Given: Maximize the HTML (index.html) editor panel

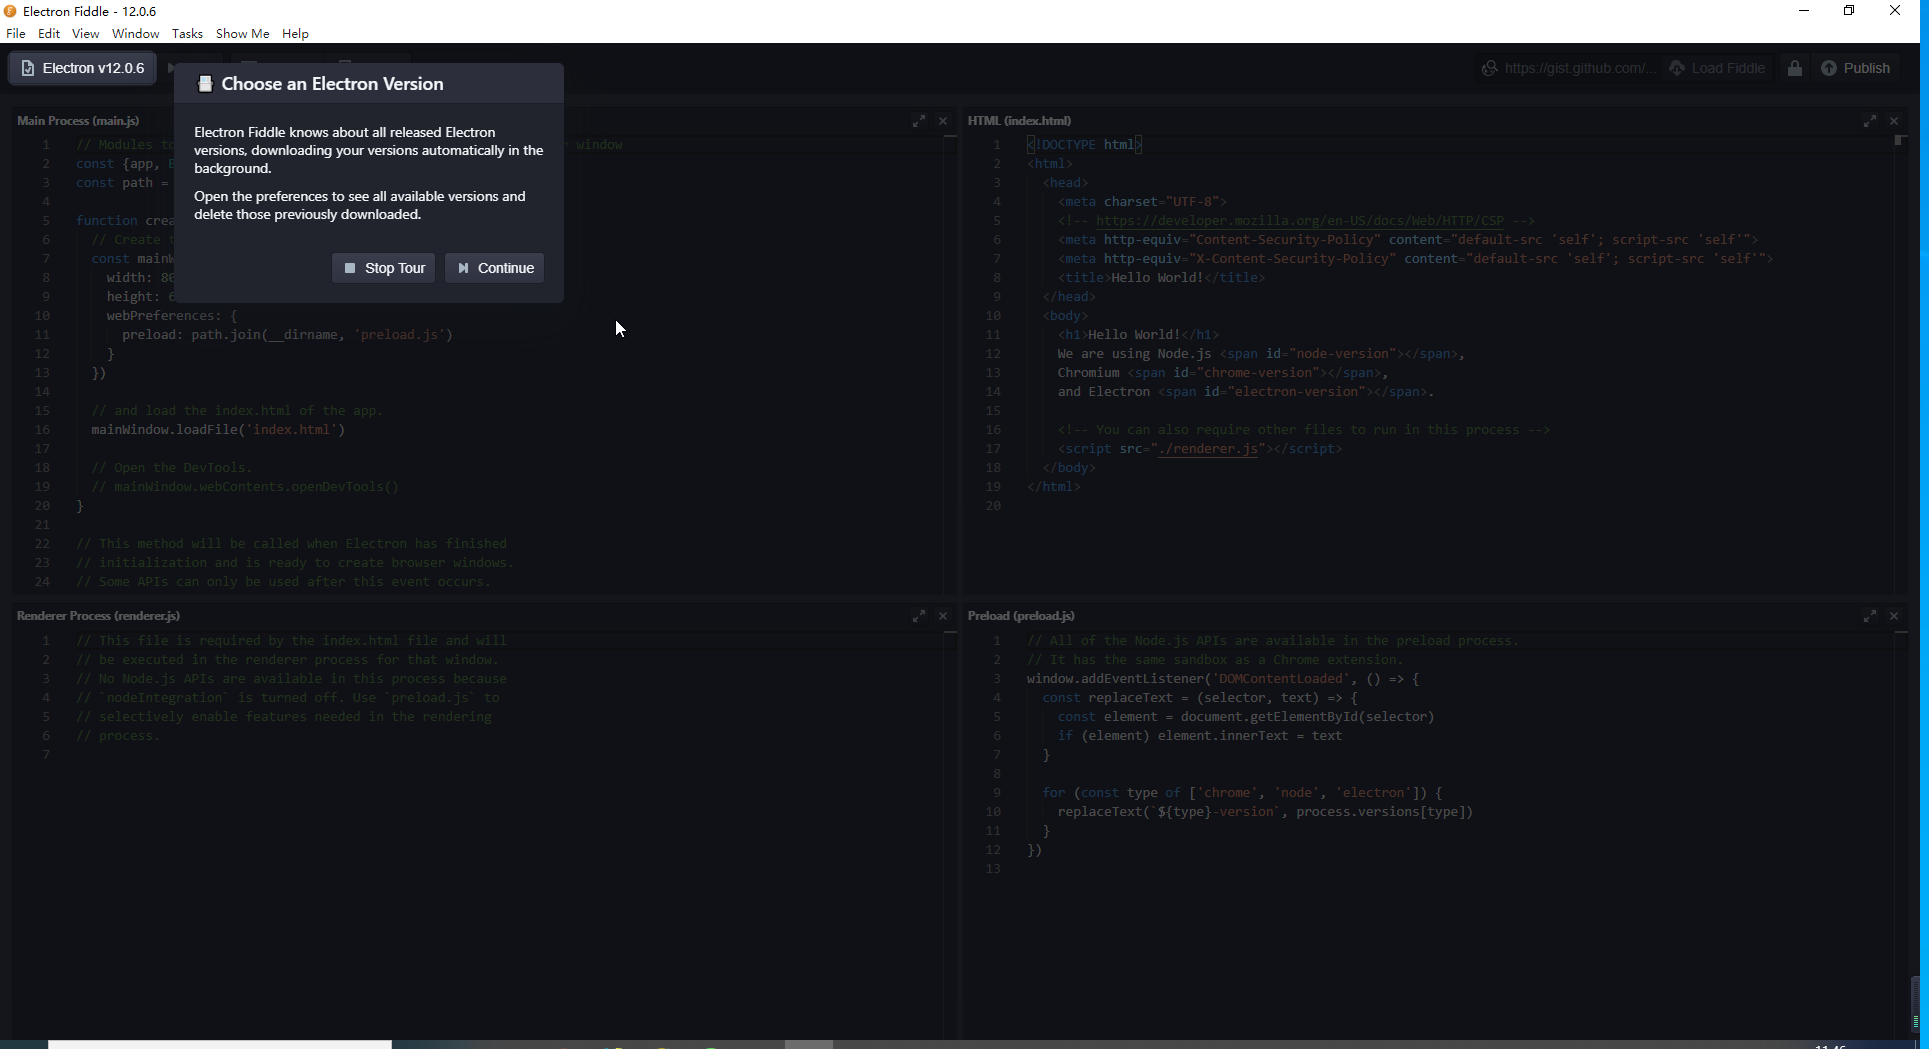Looking at the screenshot, I should click(1870, 121).
